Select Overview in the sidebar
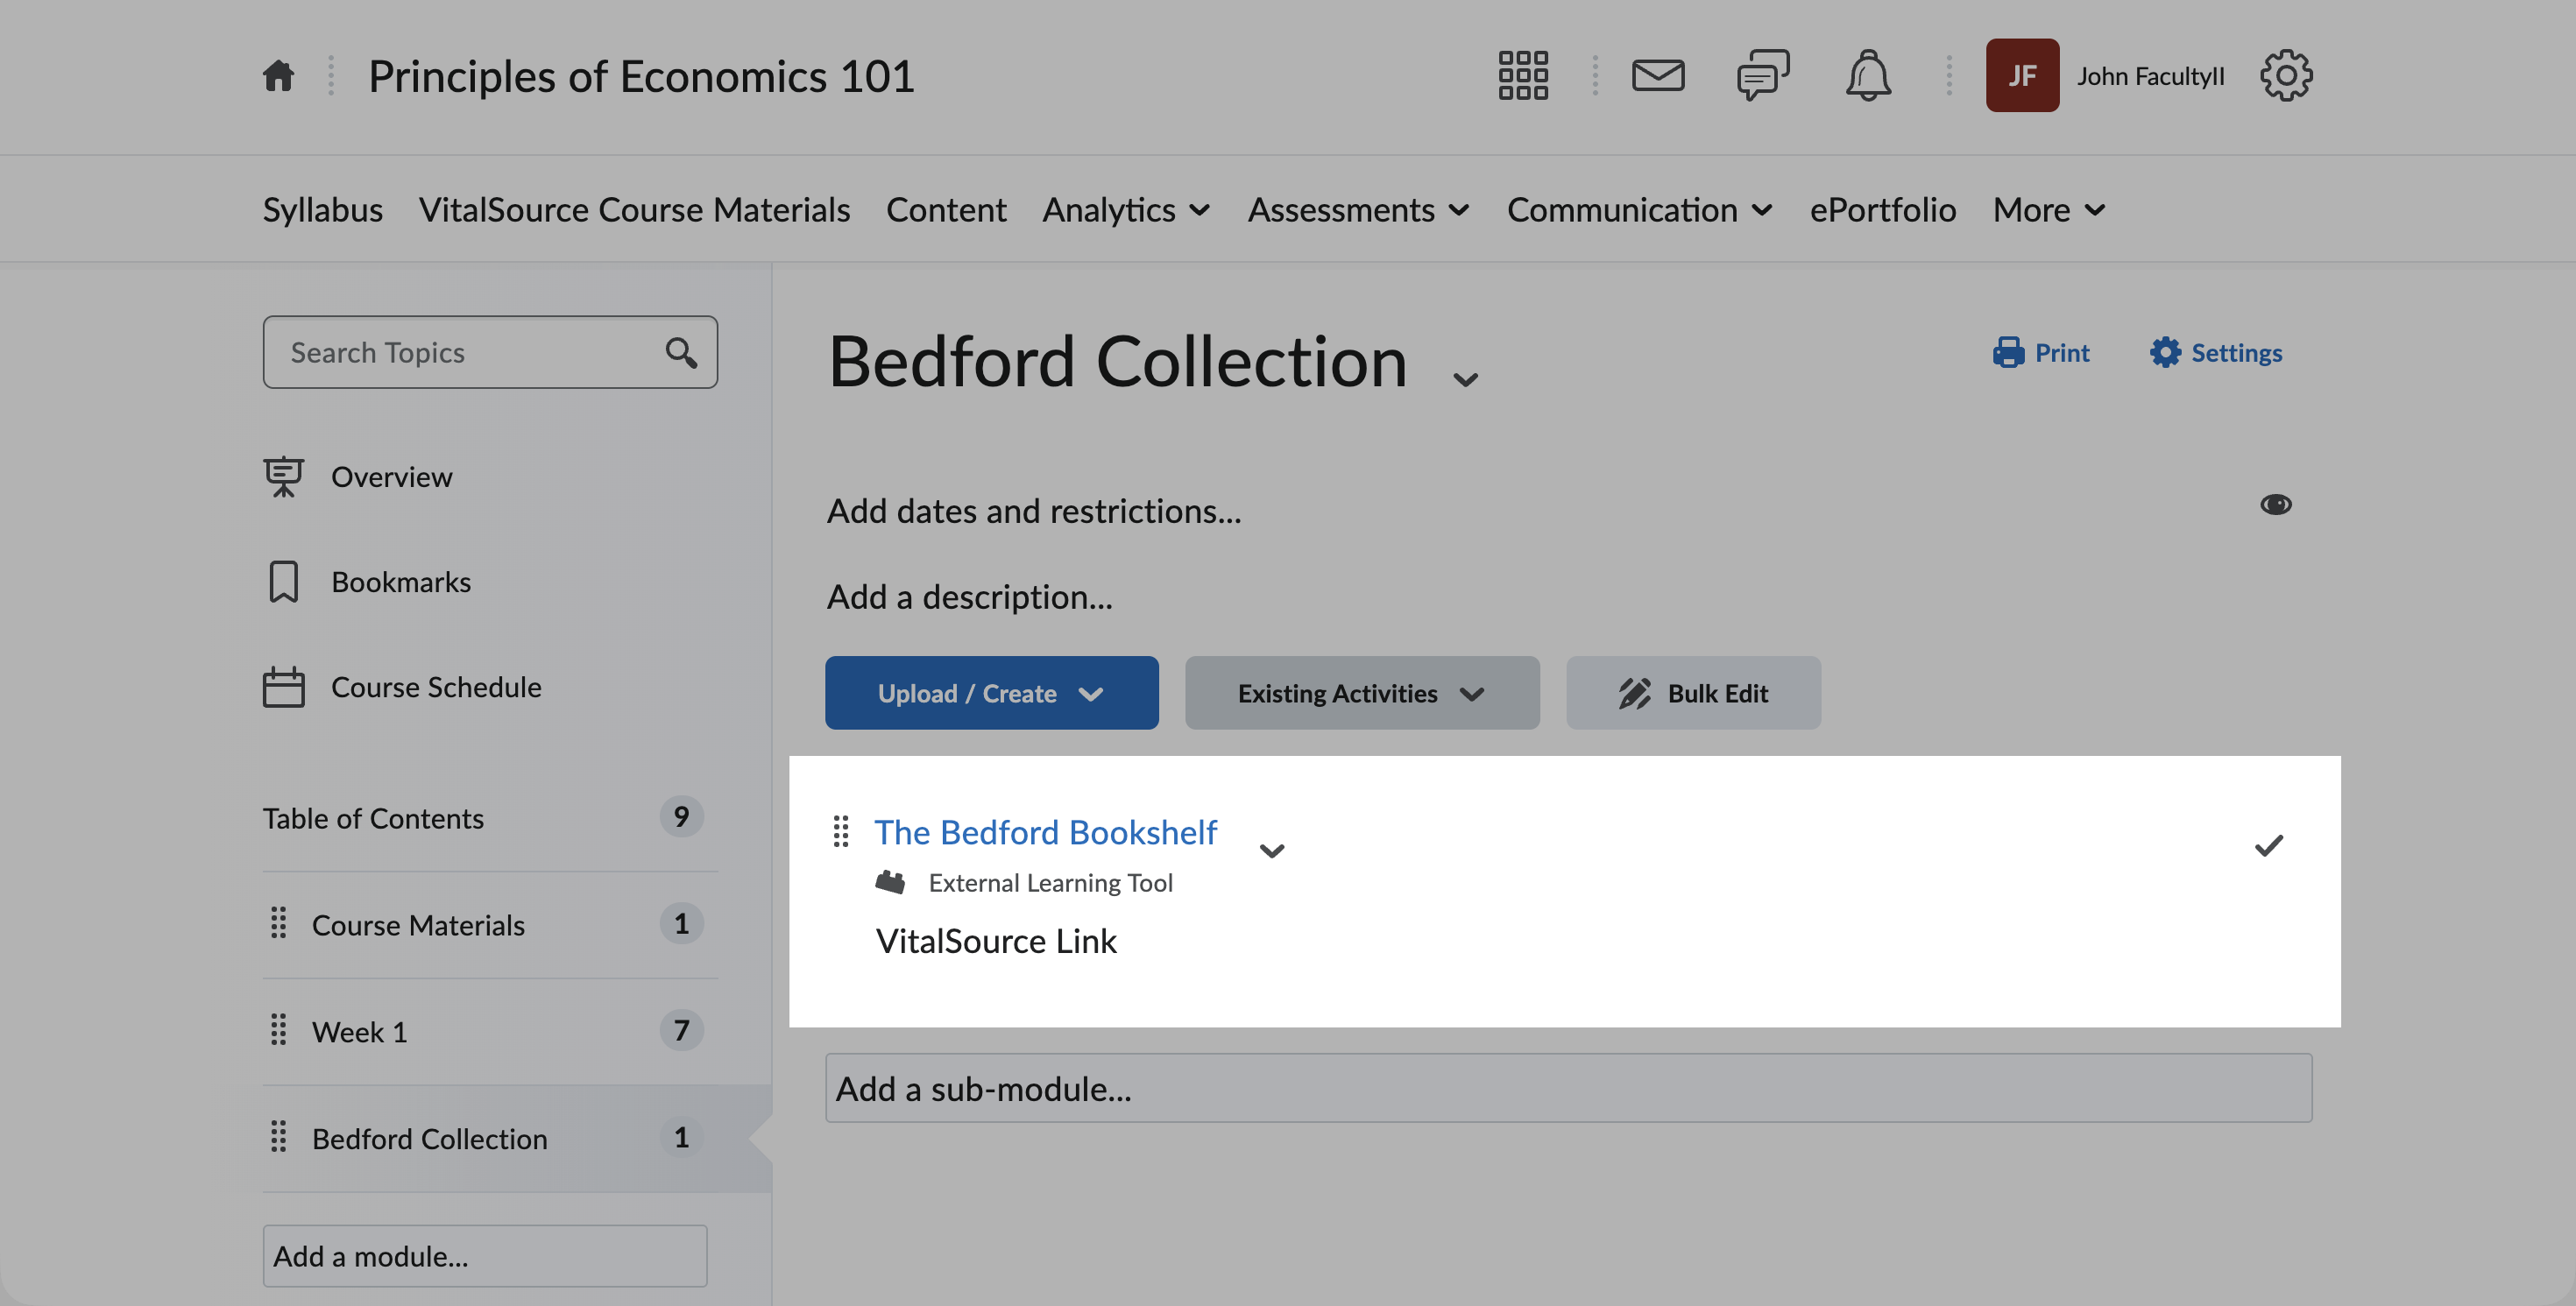Viewport: 2576px width, 1306px height. [x=392, y=477]
